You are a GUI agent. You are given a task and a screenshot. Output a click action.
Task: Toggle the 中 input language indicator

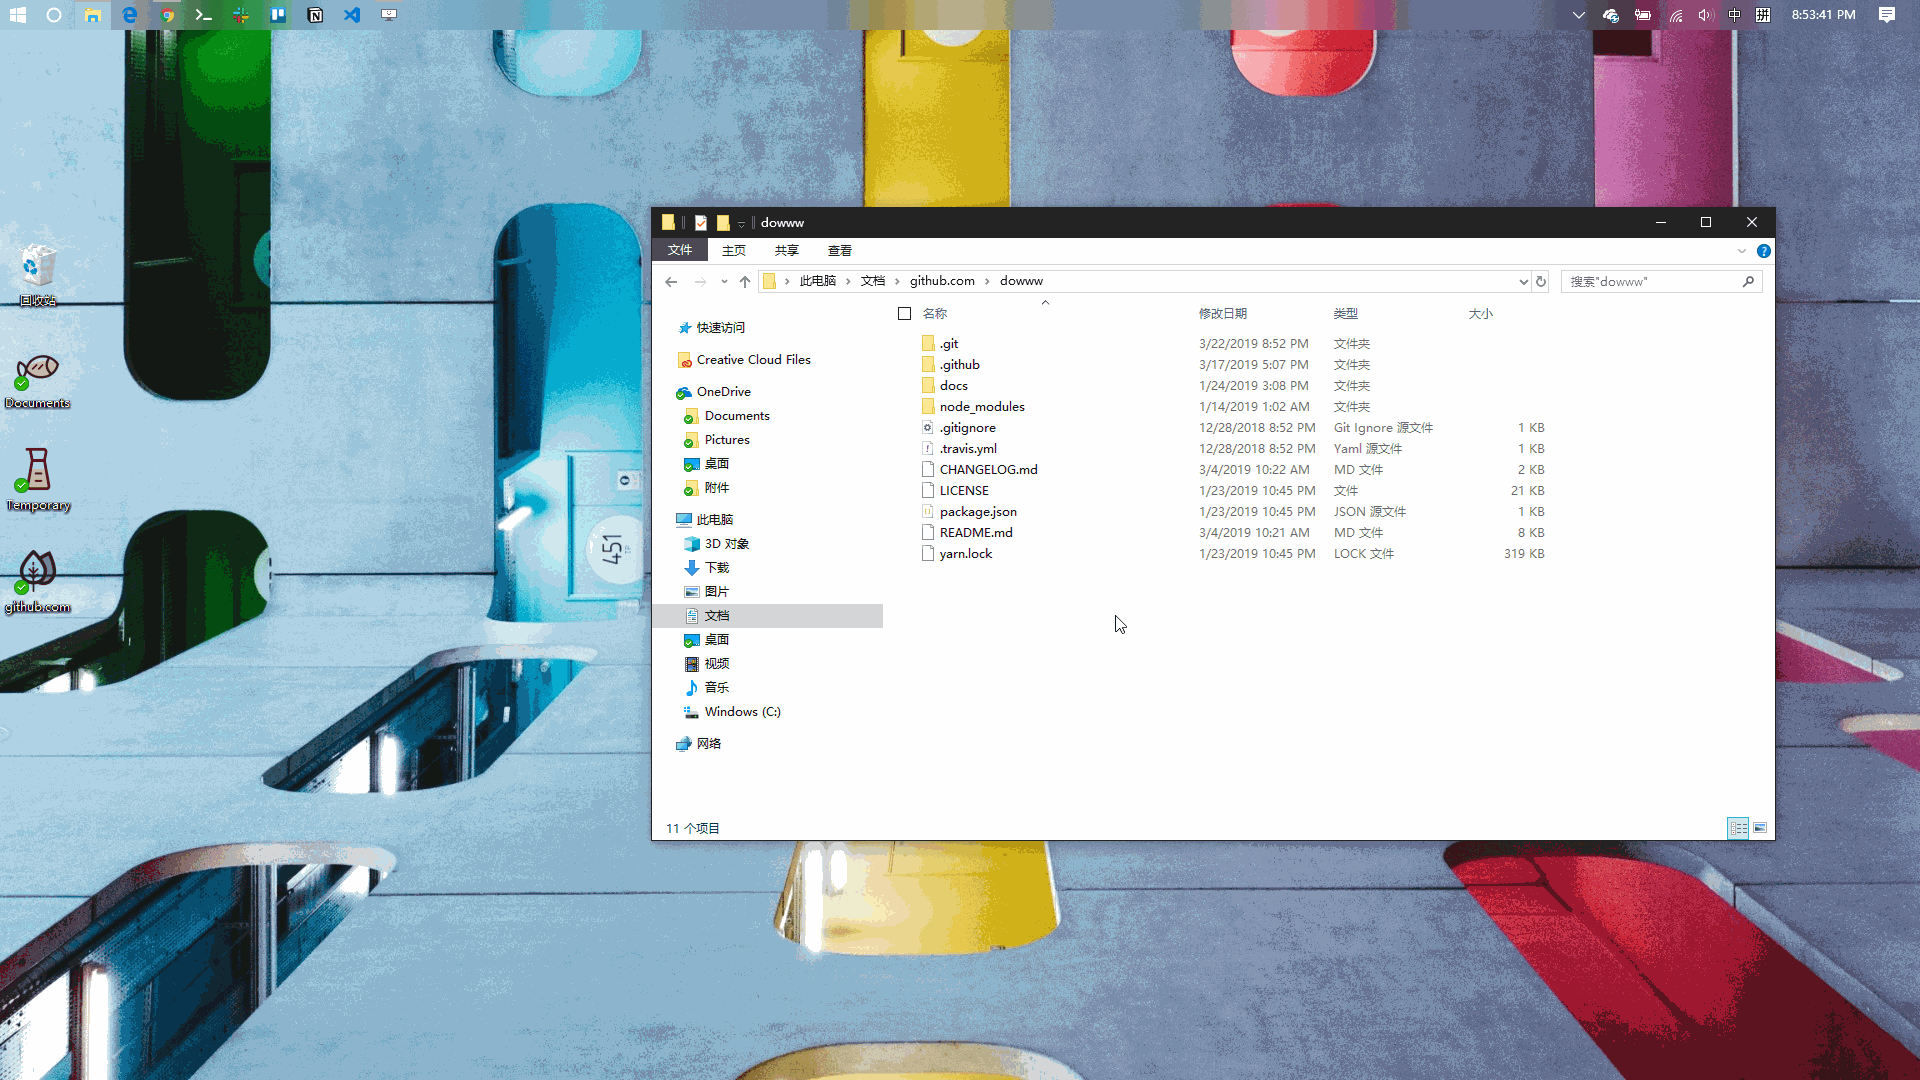point(1735,15)
